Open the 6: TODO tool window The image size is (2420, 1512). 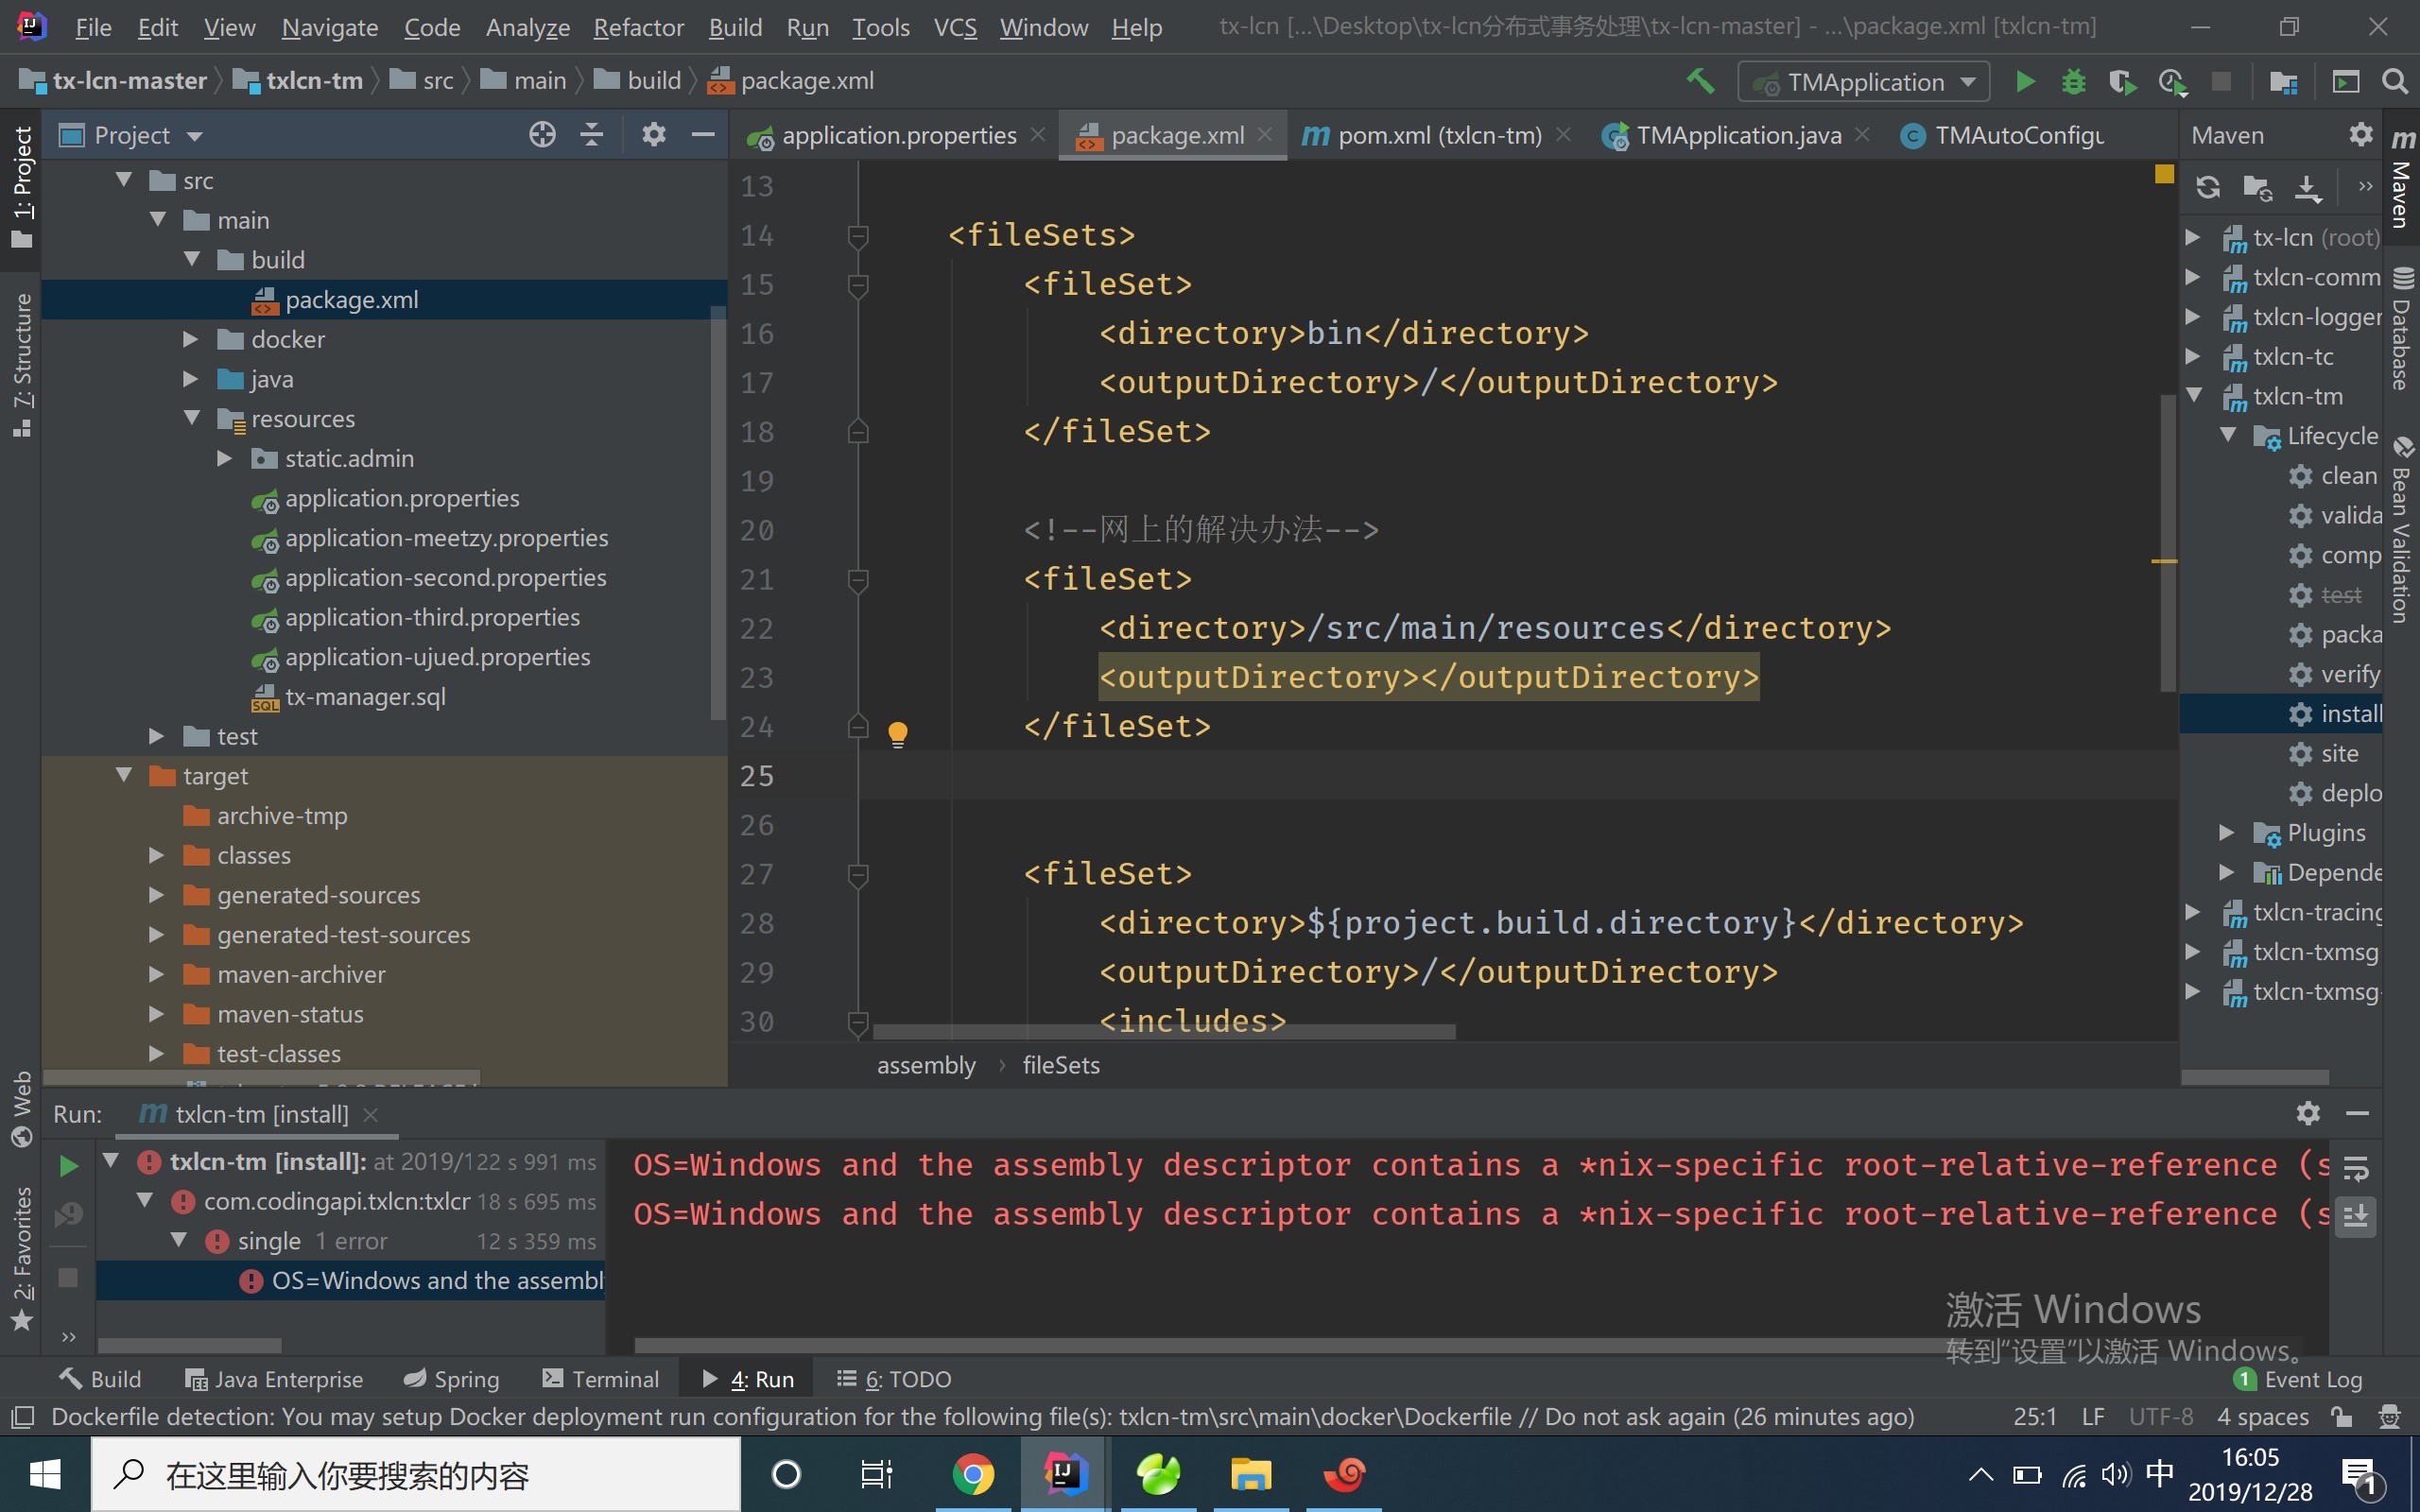click(893, 1379)
